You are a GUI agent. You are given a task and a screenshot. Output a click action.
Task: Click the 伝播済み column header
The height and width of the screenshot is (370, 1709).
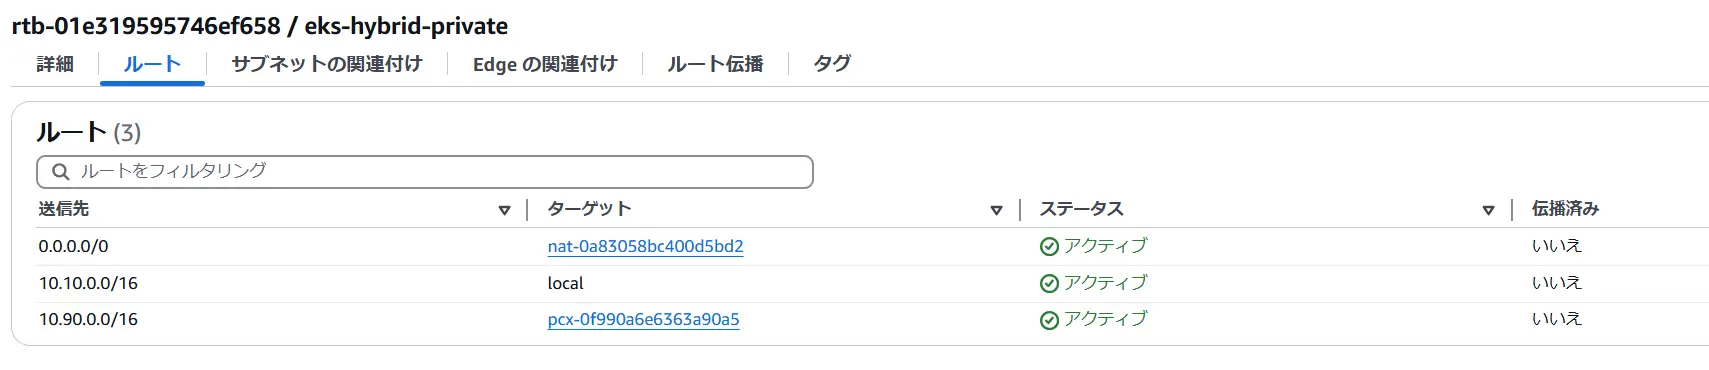pos(1565,209)
